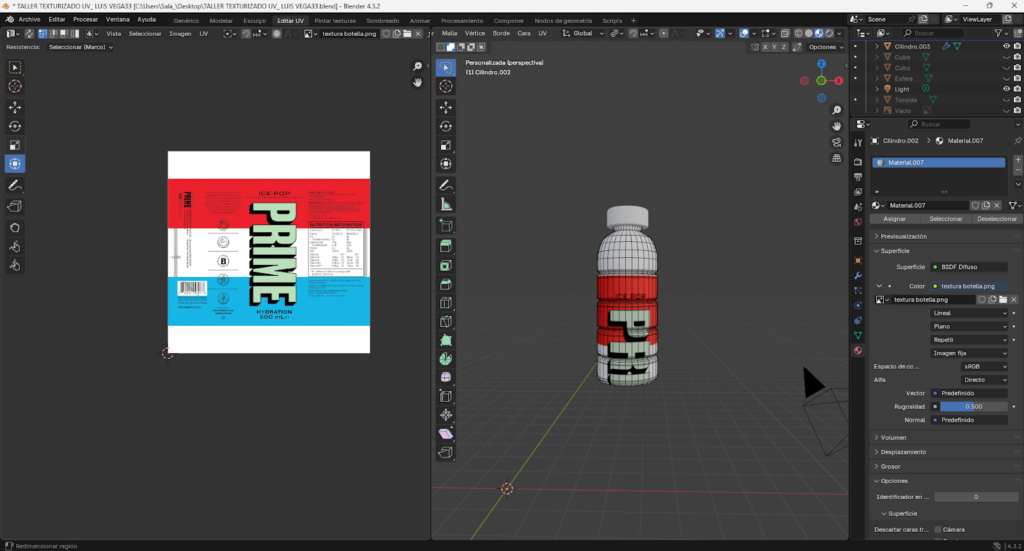Select the Annotate tool in 3D viewport
Image resolution: width=1024 pixels, height=551 pixels.
[x=446, y=185]
